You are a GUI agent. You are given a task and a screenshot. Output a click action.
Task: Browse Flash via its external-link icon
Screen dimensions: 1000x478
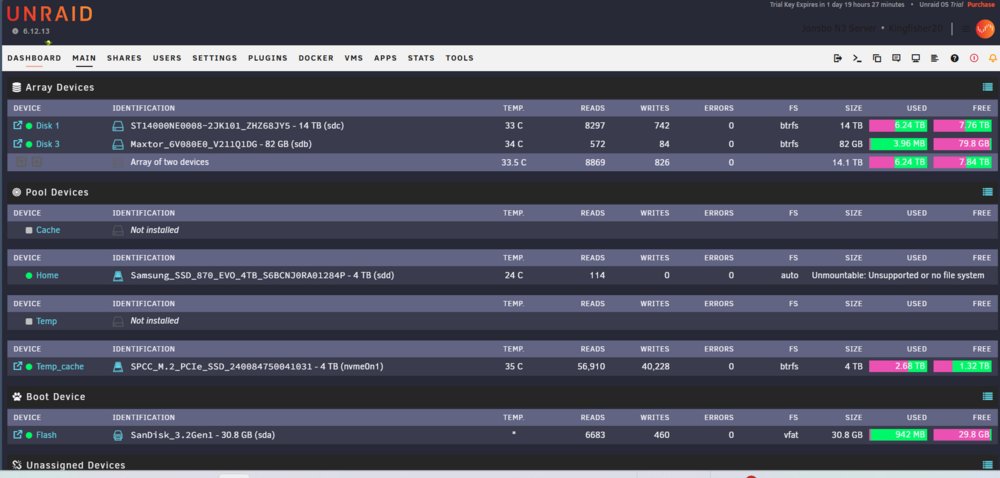tap(18, 435)
